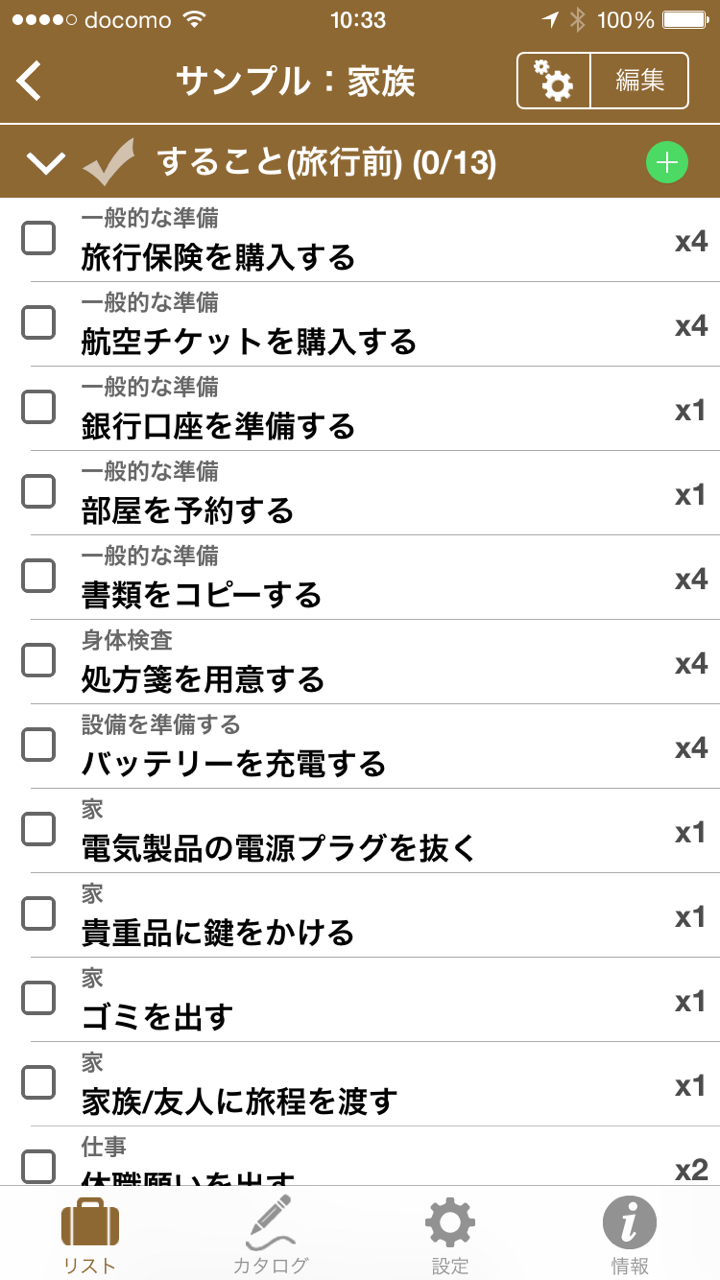Open the 航空チケットを購入する item
The image size is (720, 1280).
[x=249, y=343]
